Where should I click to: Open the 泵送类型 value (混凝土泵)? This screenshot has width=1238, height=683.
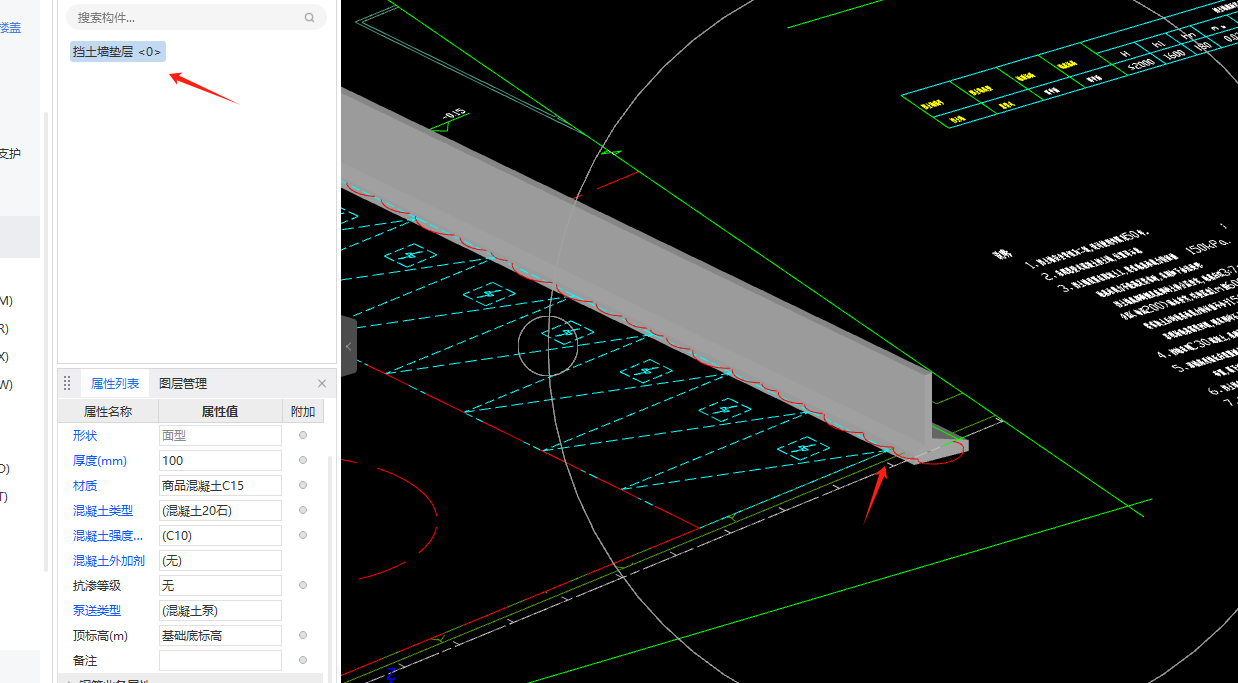pos(220,611)
